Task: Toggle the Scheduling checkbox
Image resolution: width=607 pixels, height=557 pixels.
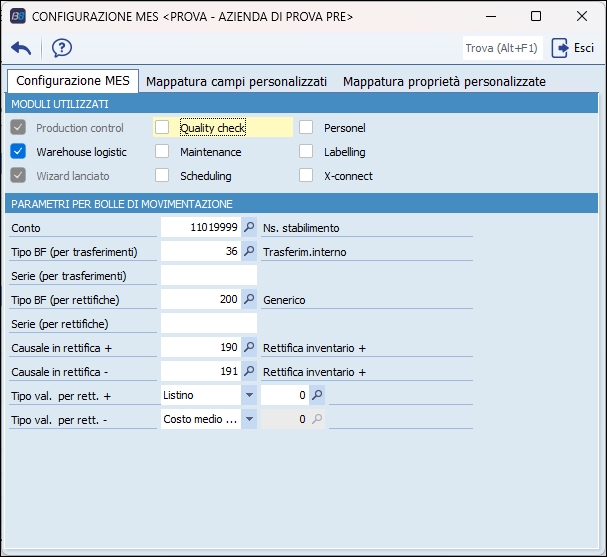Action: point(162,176)
